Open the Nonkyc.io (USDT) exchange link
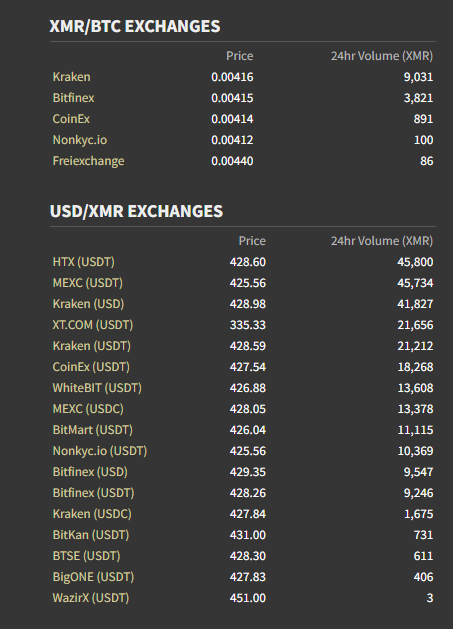453x629 pixels. point(100,451)
